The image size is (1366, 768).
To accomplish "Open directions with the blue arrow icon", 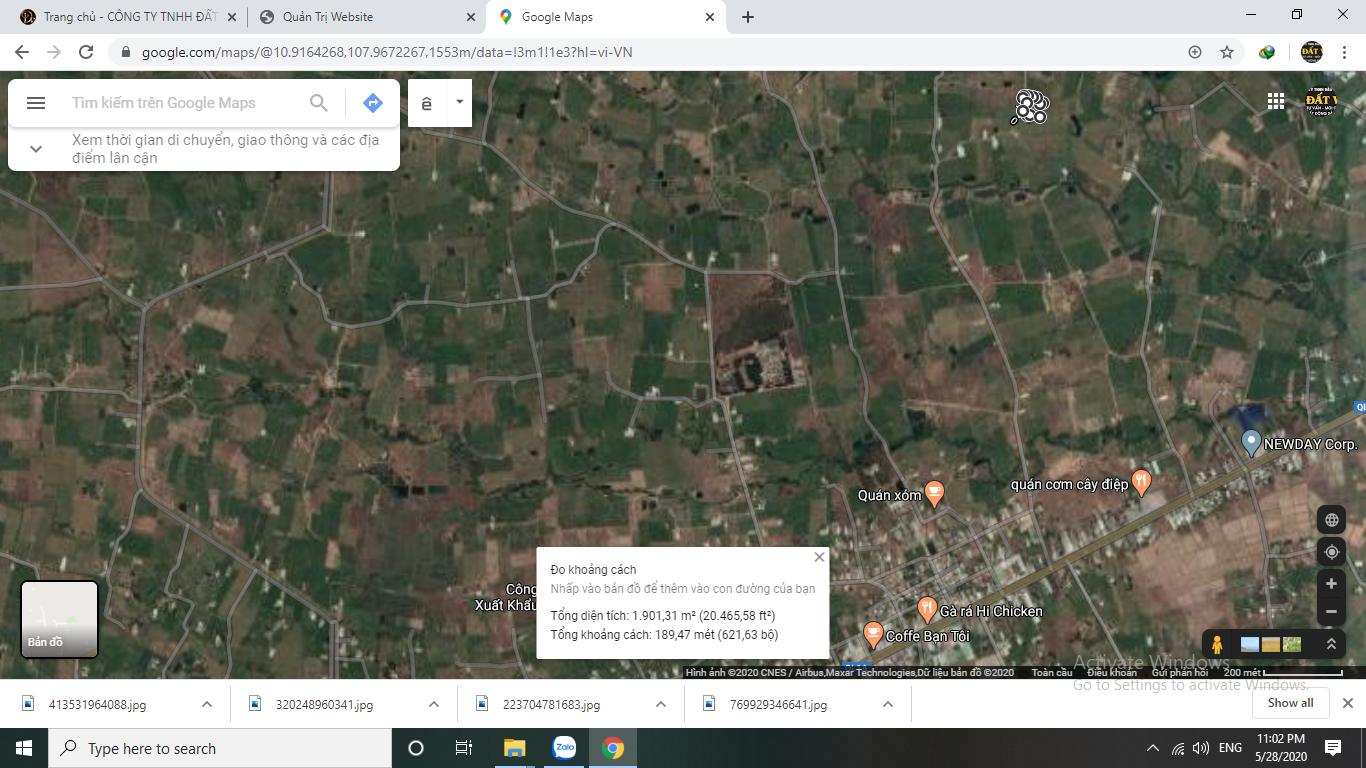I will 373,103.
